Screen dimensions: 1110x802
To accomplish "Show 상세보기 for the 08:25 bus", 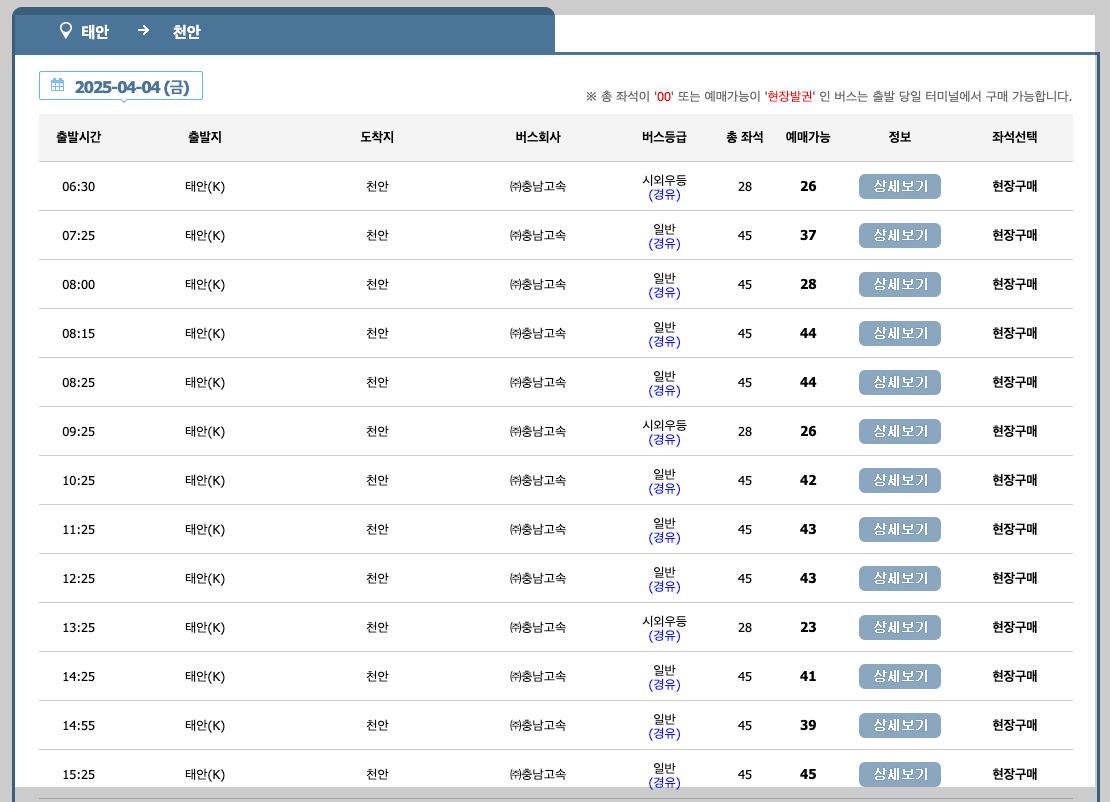I will pos(900,382).
